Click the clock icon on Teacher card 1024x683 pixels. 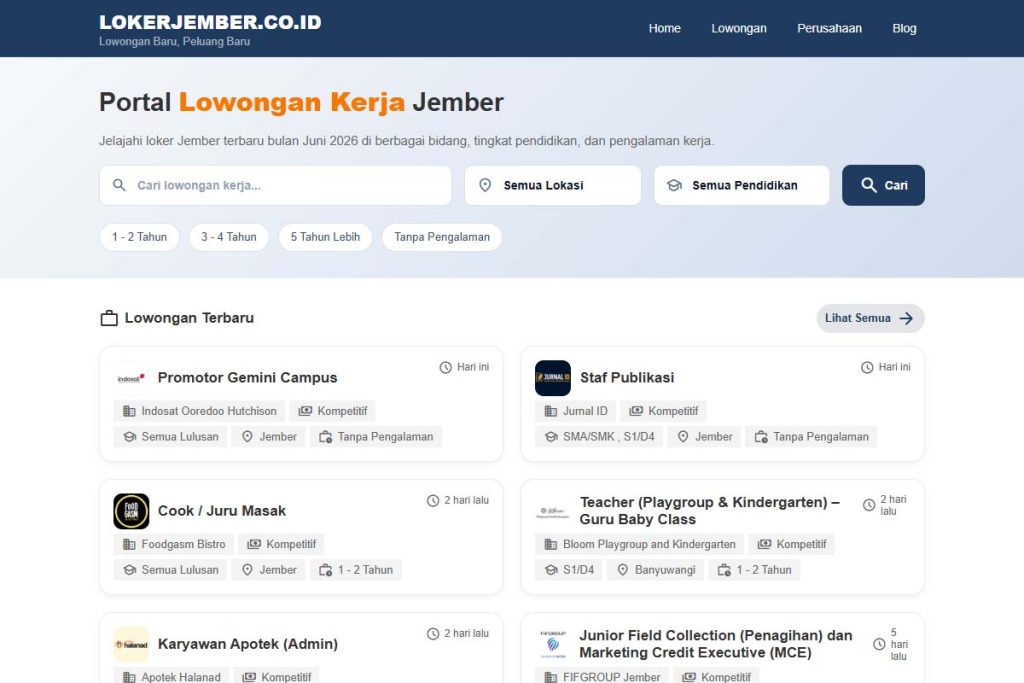pos(869,505)
